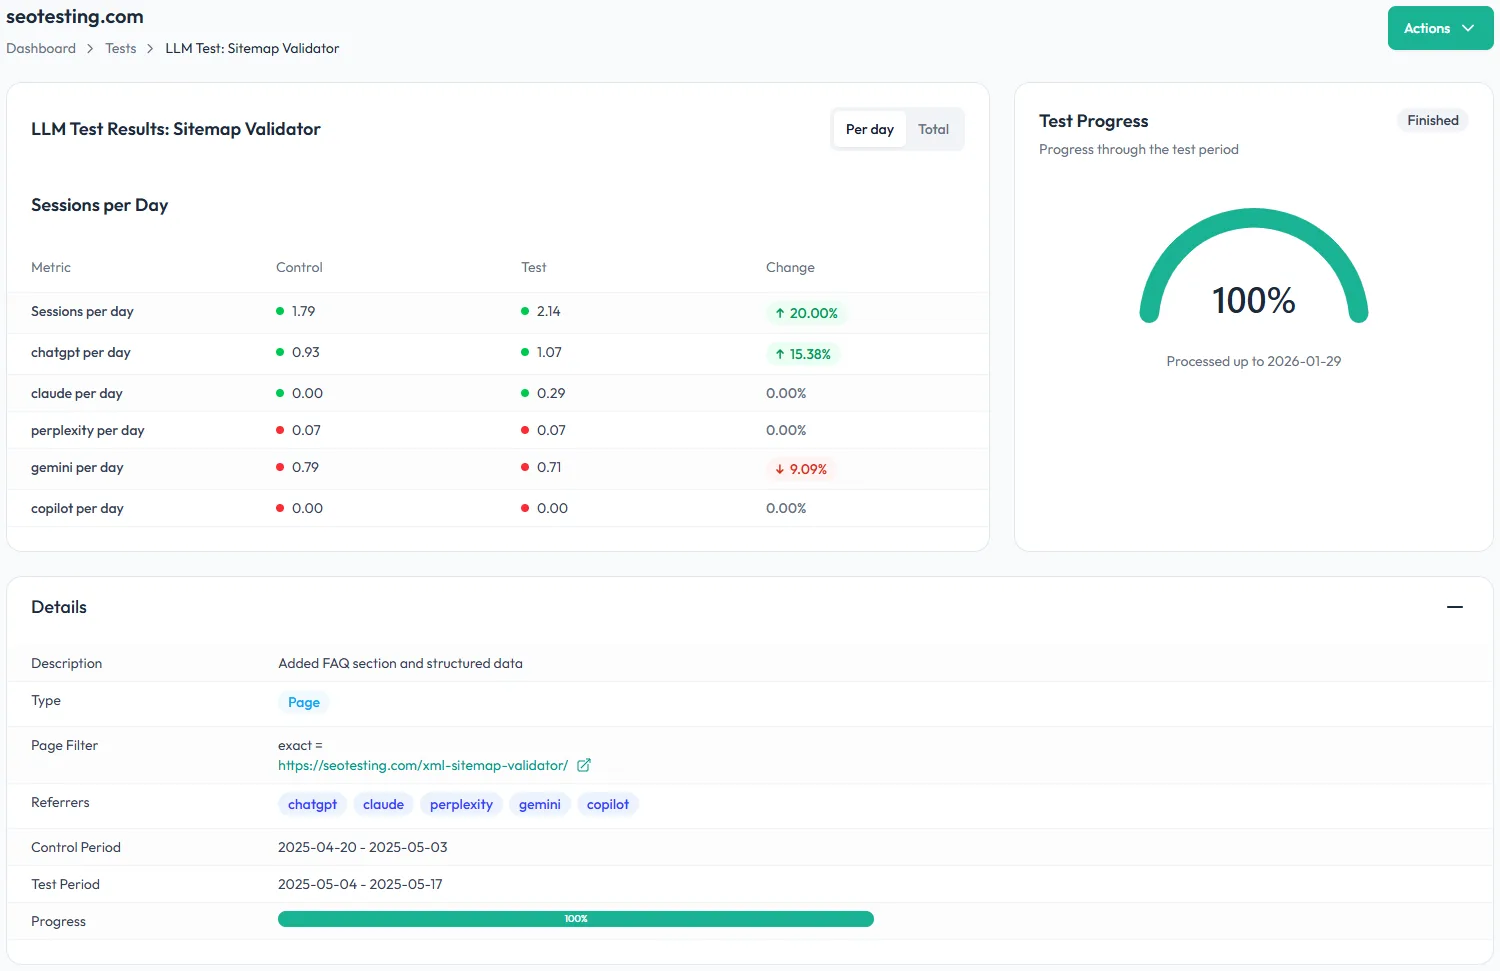This screenshot has width=1500, height=971.
Task: Open the Actions dropdown menu
Action: 1439,28
